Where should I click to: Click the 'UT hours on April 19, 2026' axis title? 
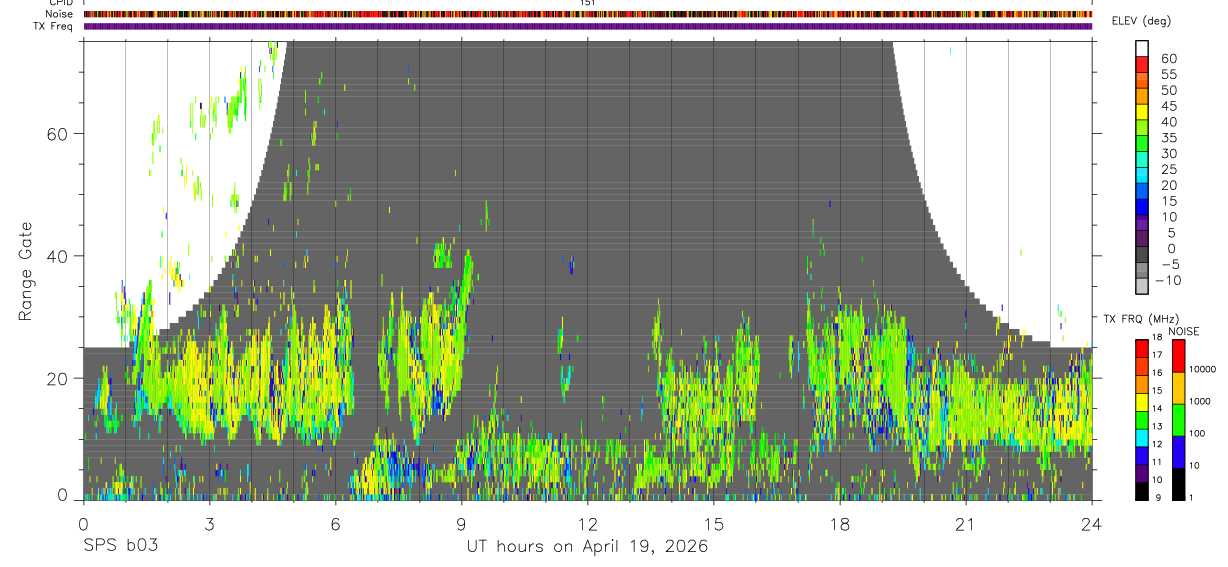(x=587, y=547)
